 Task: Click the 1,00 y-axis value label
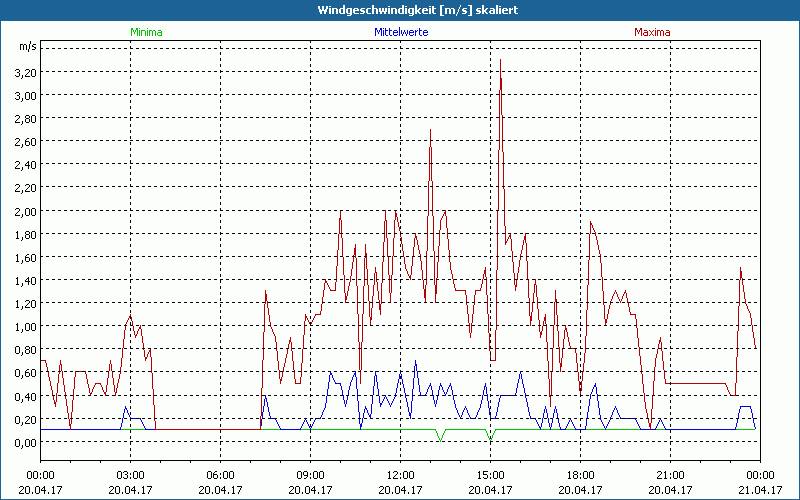point(25,326)
